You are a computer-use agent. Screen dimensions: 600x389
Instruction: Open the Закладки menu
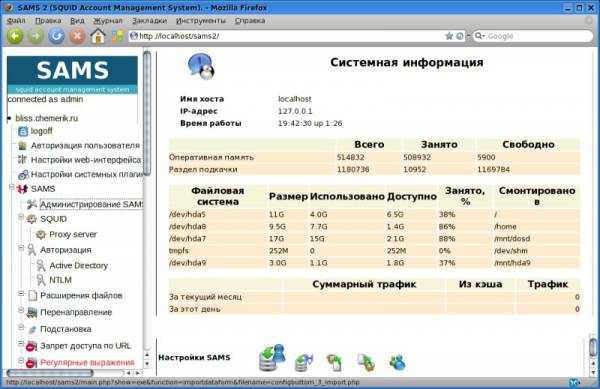pyautogui.click(x=150, y=21)
